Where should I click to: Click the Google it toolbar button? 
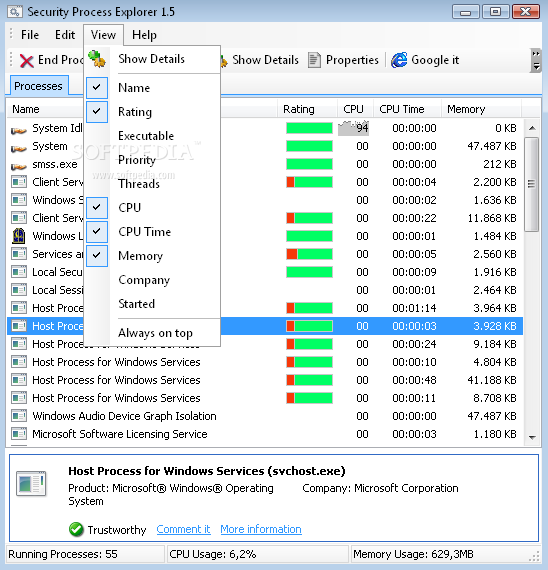coord(425,60)
